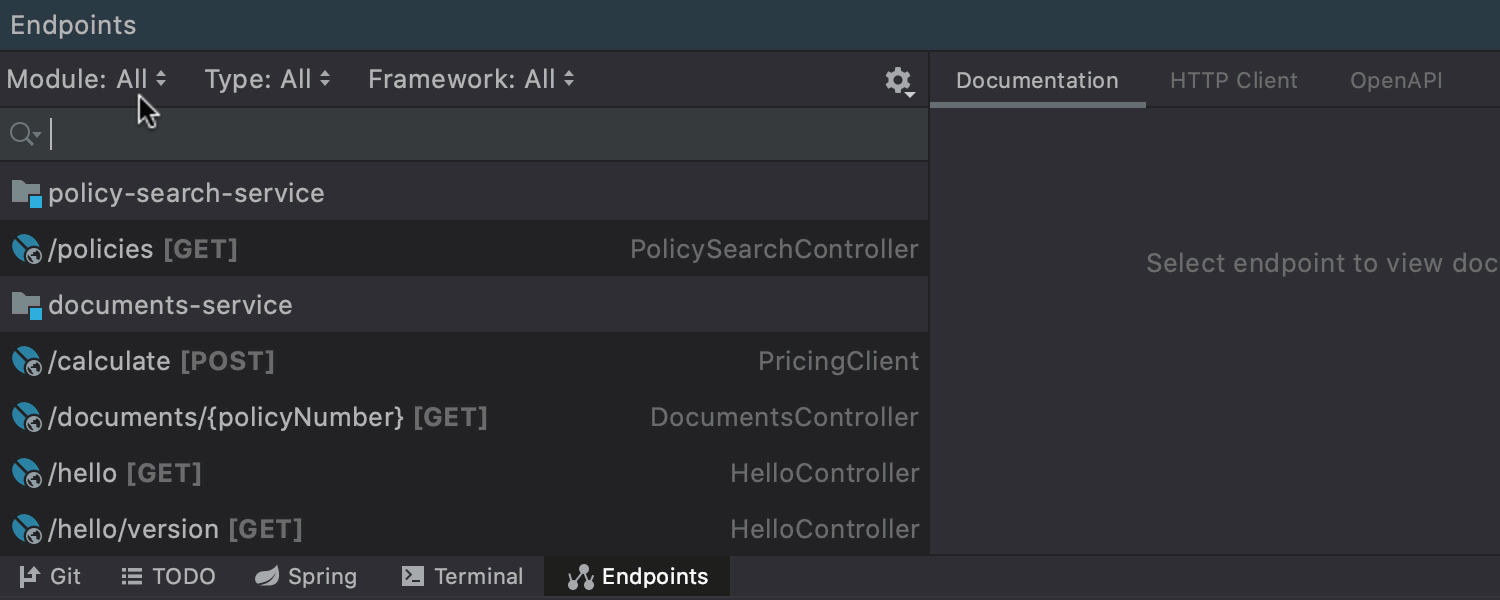Open the Terminal tool window
This screenshot has height=600, width=1500.
pos(462,577)
